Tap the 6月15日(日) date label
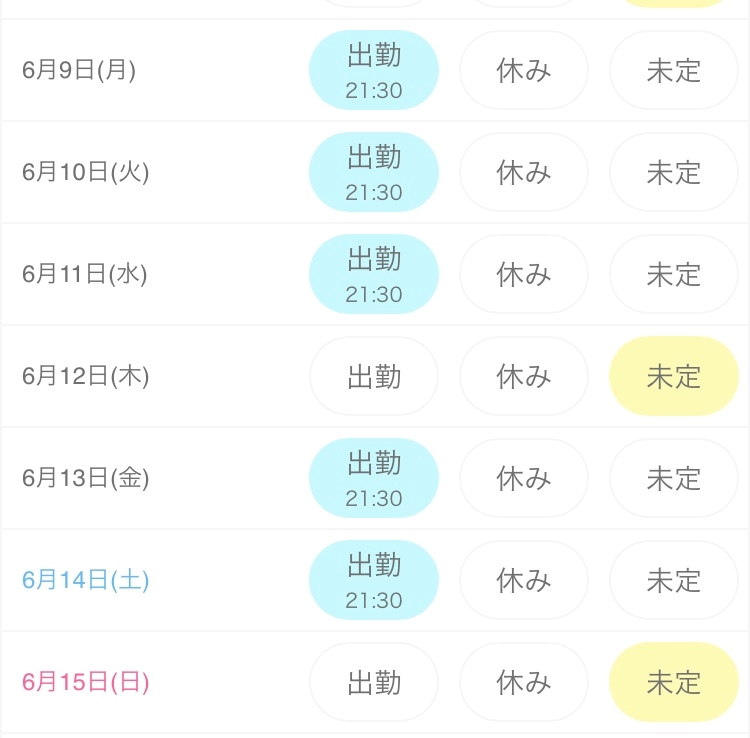 (85, 682)
